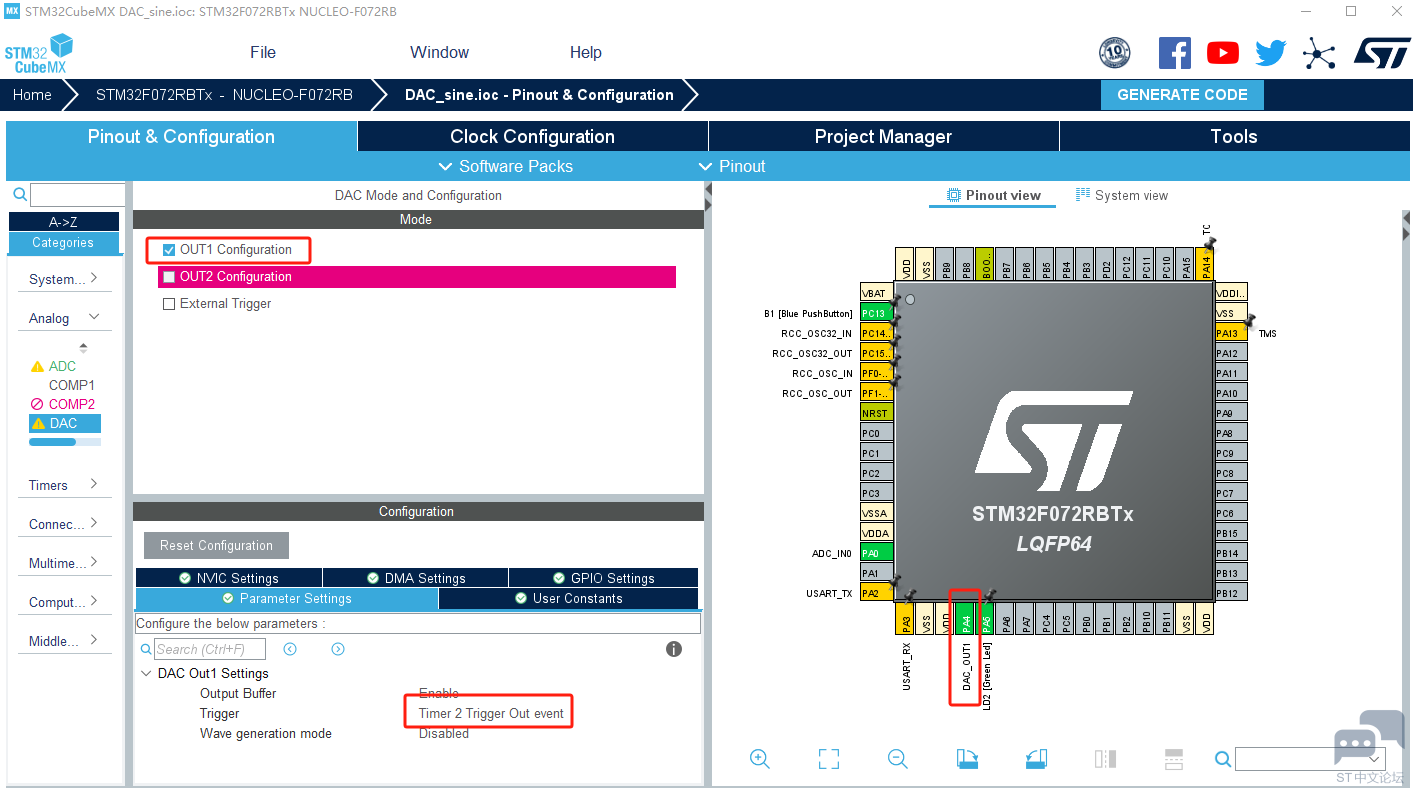Open the ST Facebook page icon
The height and width of the screenshot is (793, 1413).
point(1175,53)
